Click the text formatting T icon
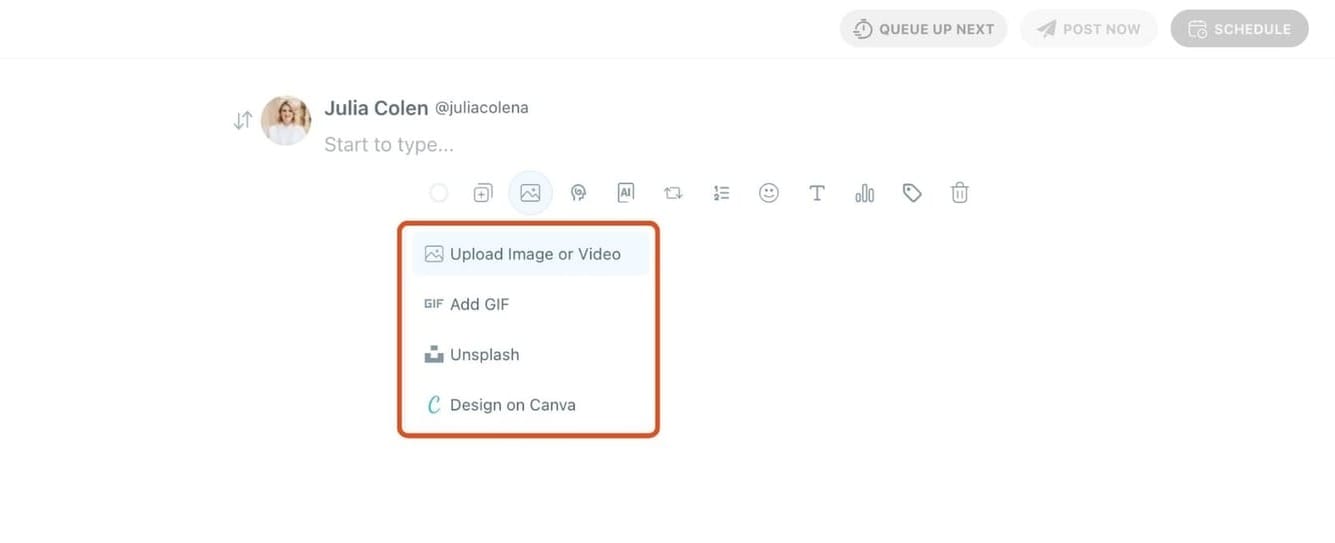Image resolution: width=1335 pixels, height=543 pixels. [x=817, y=193]
